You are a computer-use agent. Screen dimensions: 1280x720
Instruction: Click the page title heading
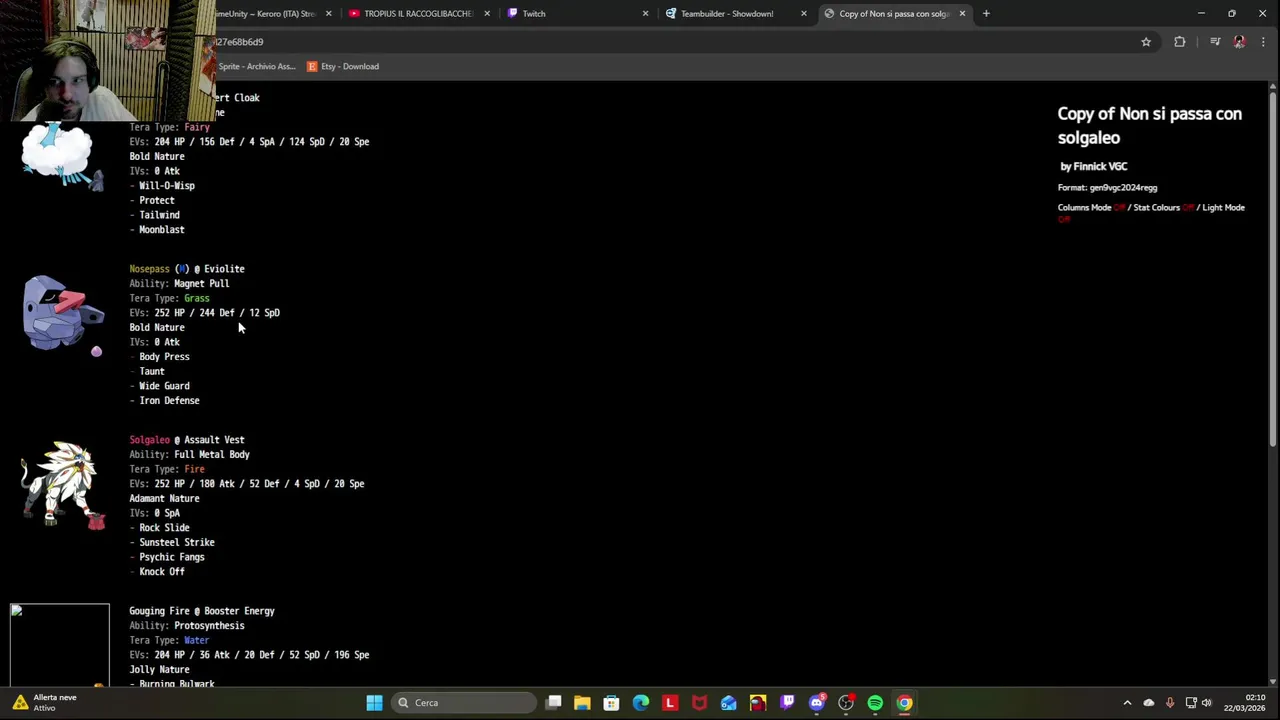coord(1150,126)
